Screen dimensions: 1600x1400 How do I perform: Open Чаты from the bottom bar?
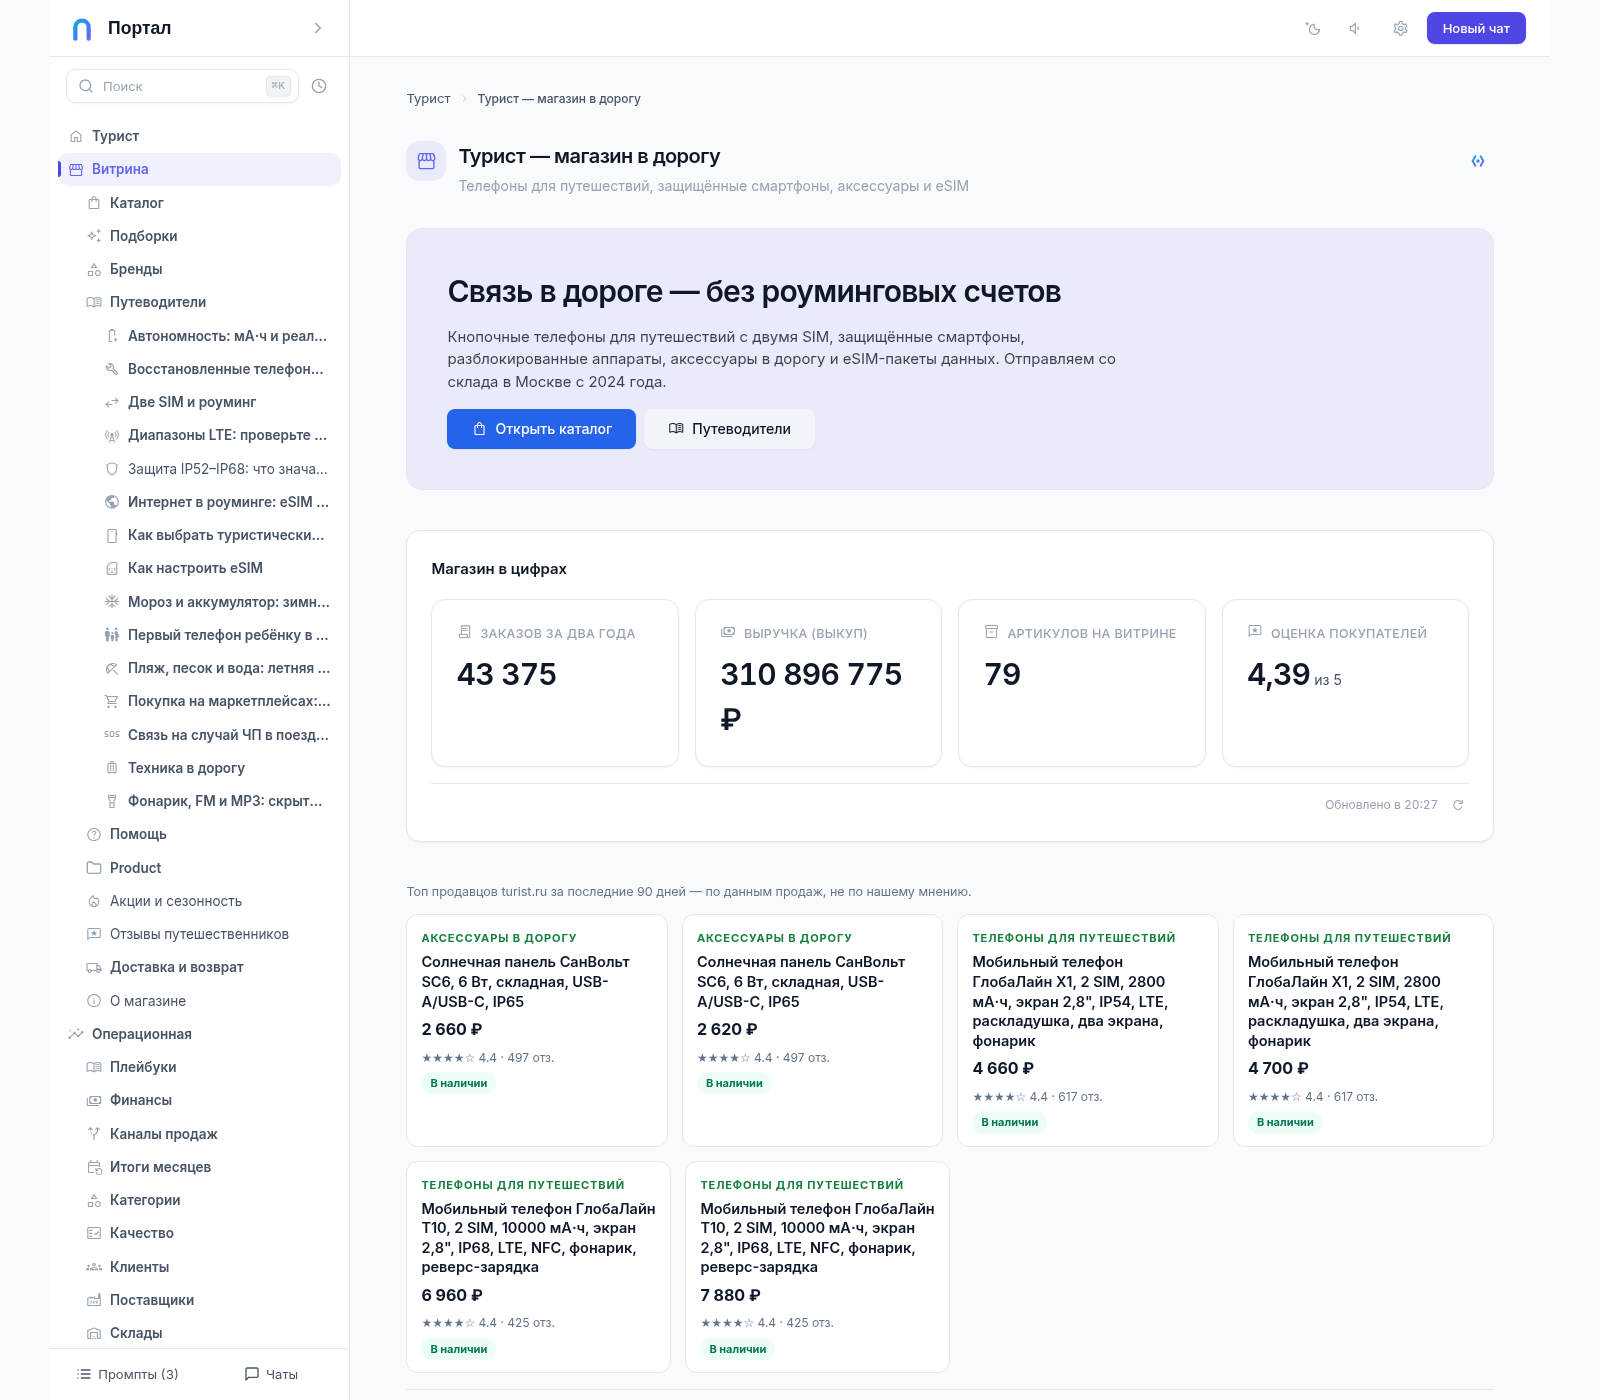[x=272, y=1374]
